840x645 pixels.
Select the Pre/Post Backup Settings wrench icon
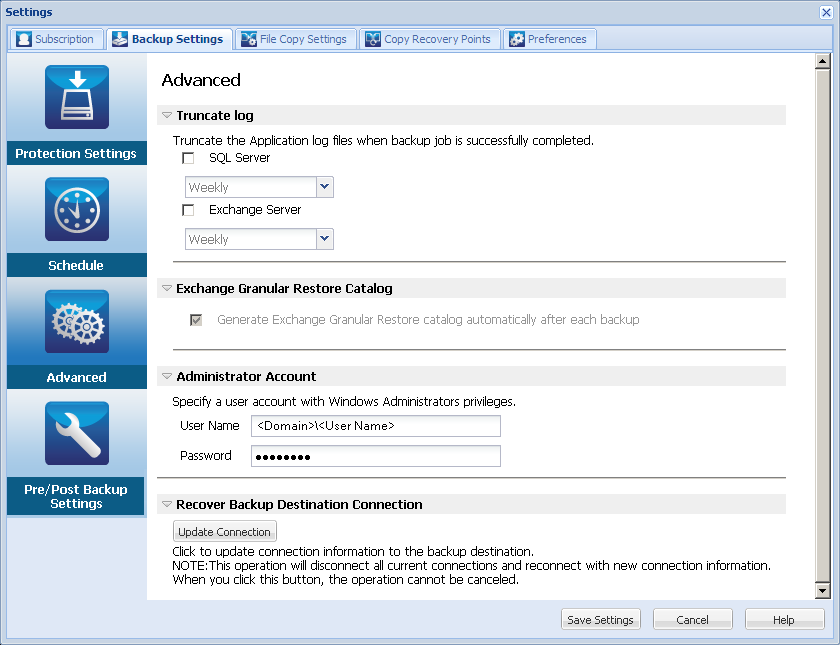pyautogui.click(x=76, y=433)
